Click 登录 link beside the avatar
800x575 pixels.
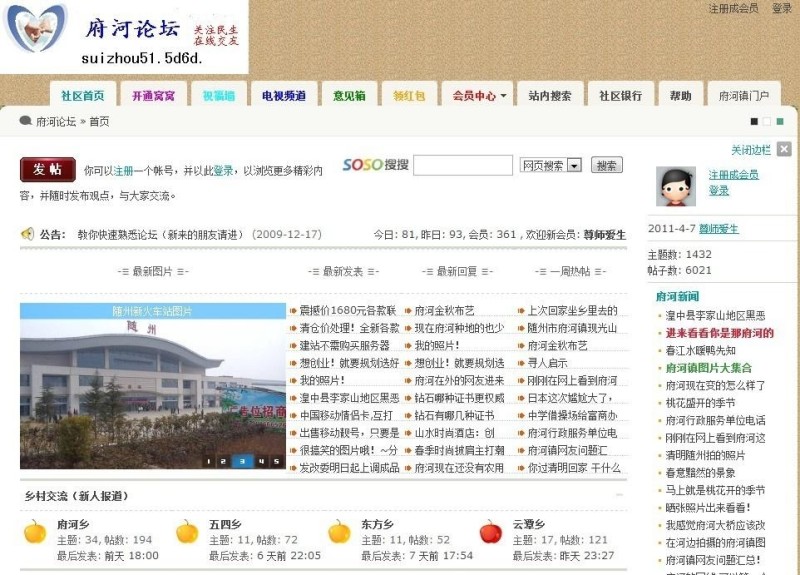click(x=718, y=190)
